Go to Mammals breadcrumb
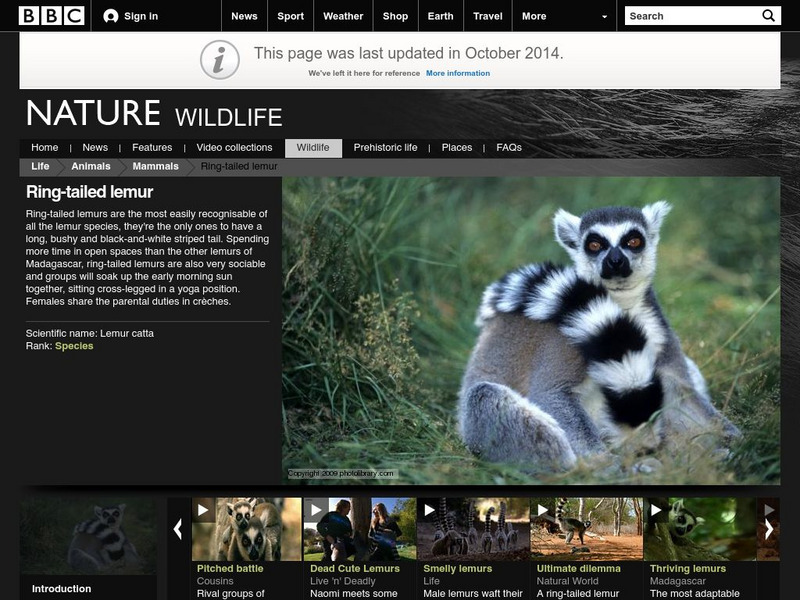800x600 pixels. click(x=156, y=166)
